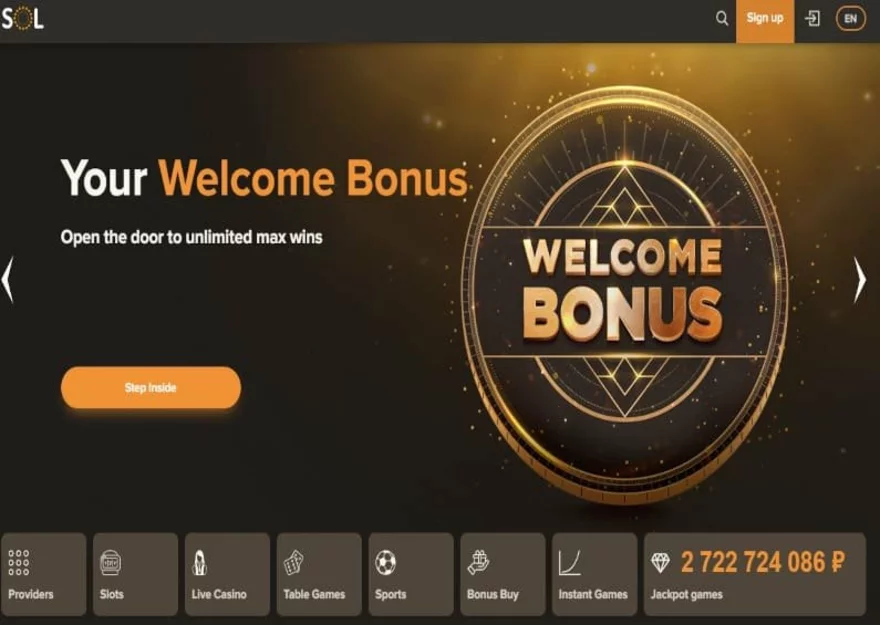Go to the previous banner slide
This screenshot has height=625, width=880.
pyautogui.click(x=7, y=279)
